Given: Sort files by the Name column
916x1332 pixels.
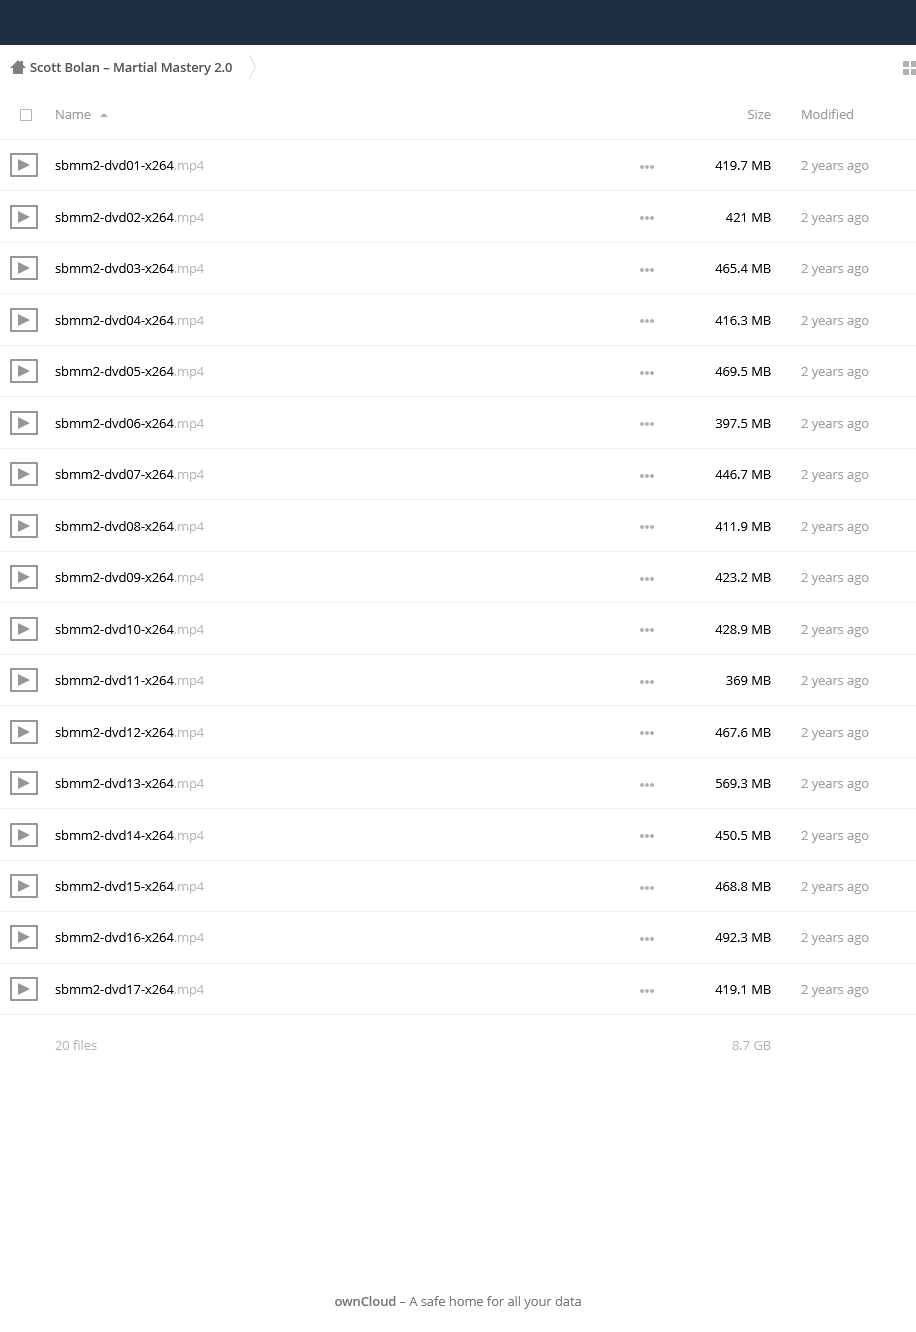Looking at the screenshot, I should coord(73,114).
